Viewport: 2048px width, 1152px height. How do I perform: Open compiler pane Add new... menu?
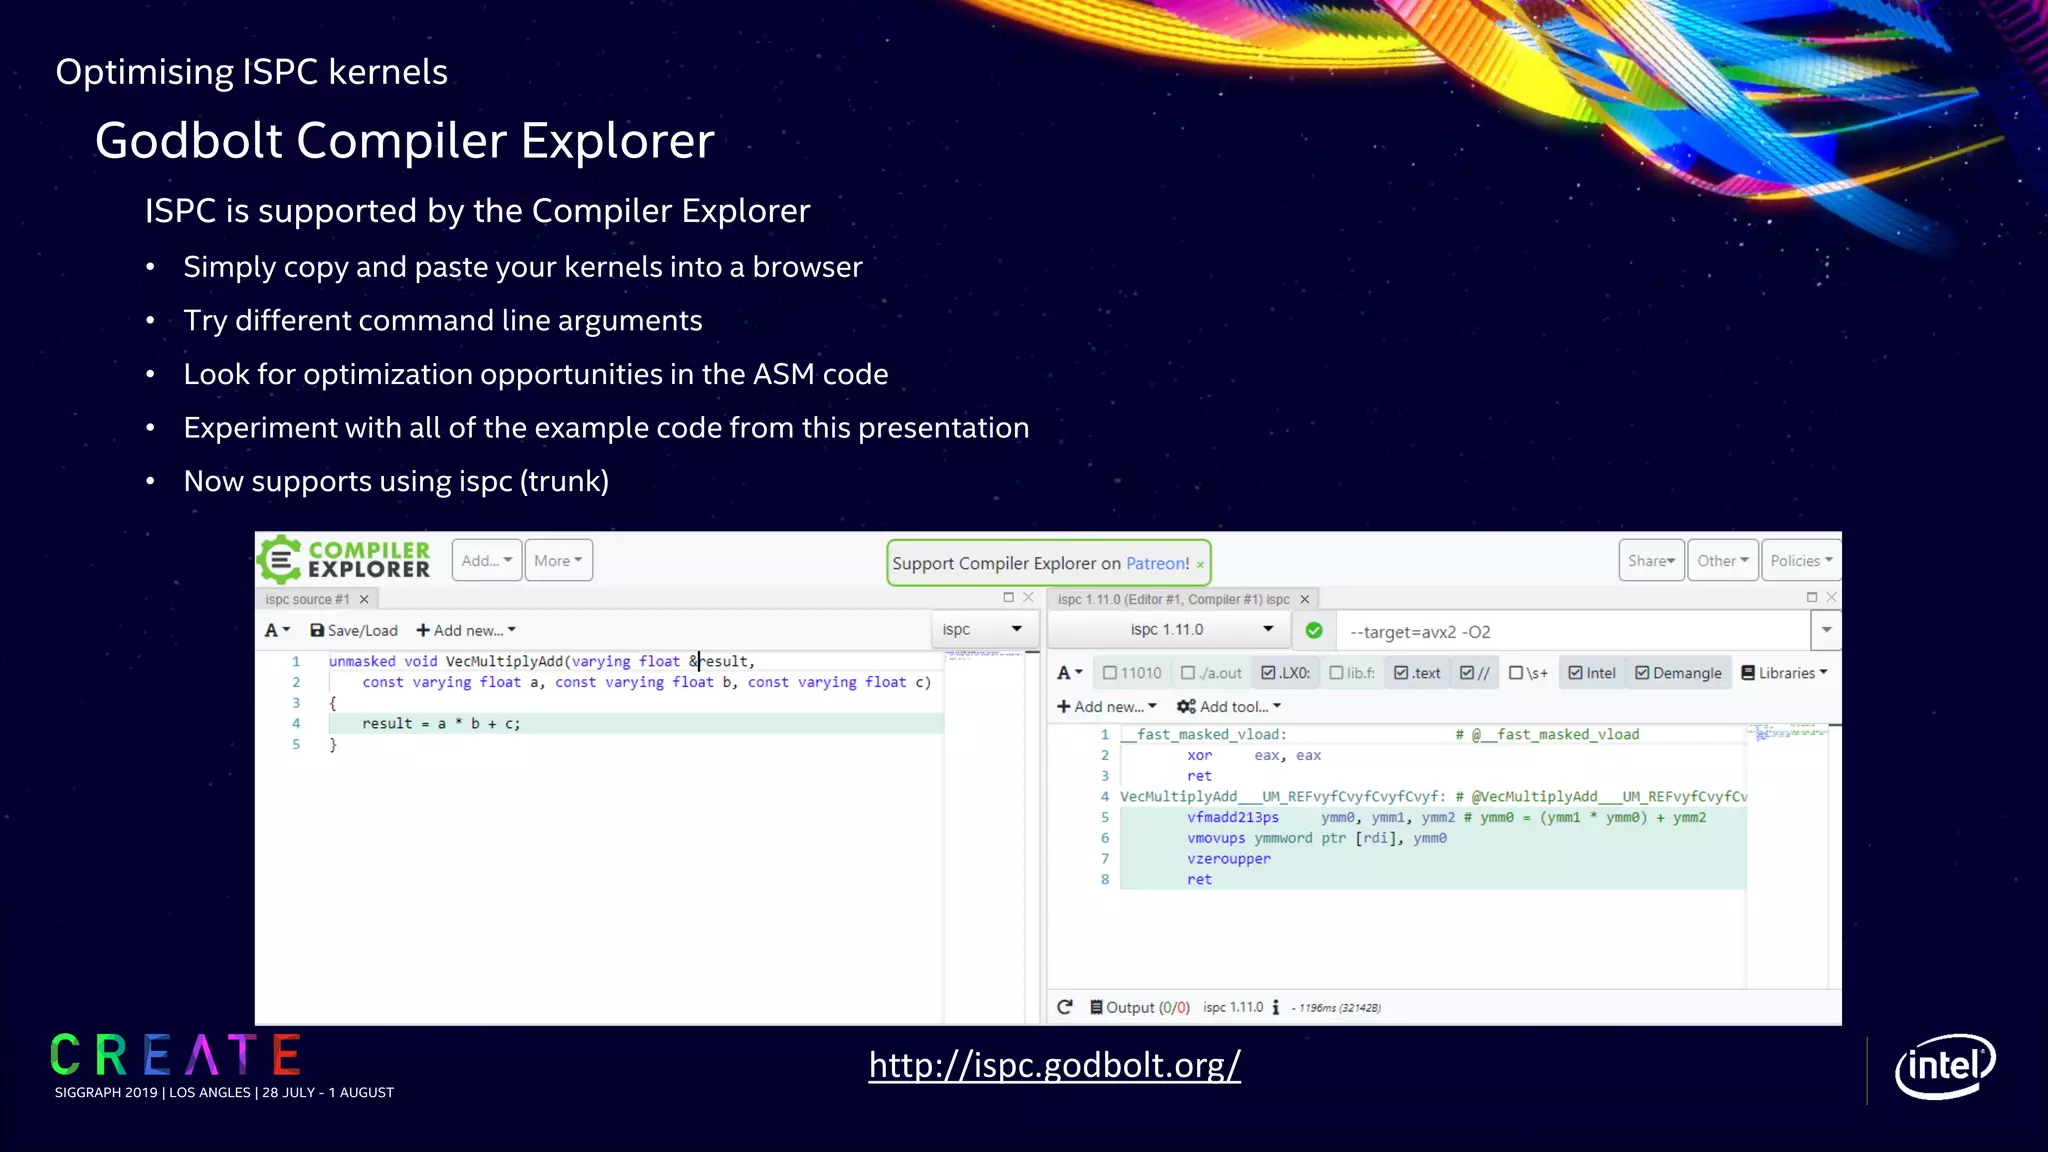click(1106, 707)
